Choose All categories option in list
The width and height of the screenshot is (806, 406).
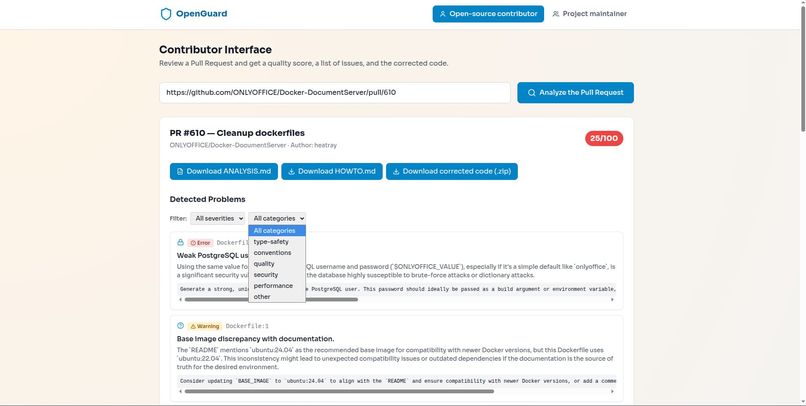[x=277, y=231]
